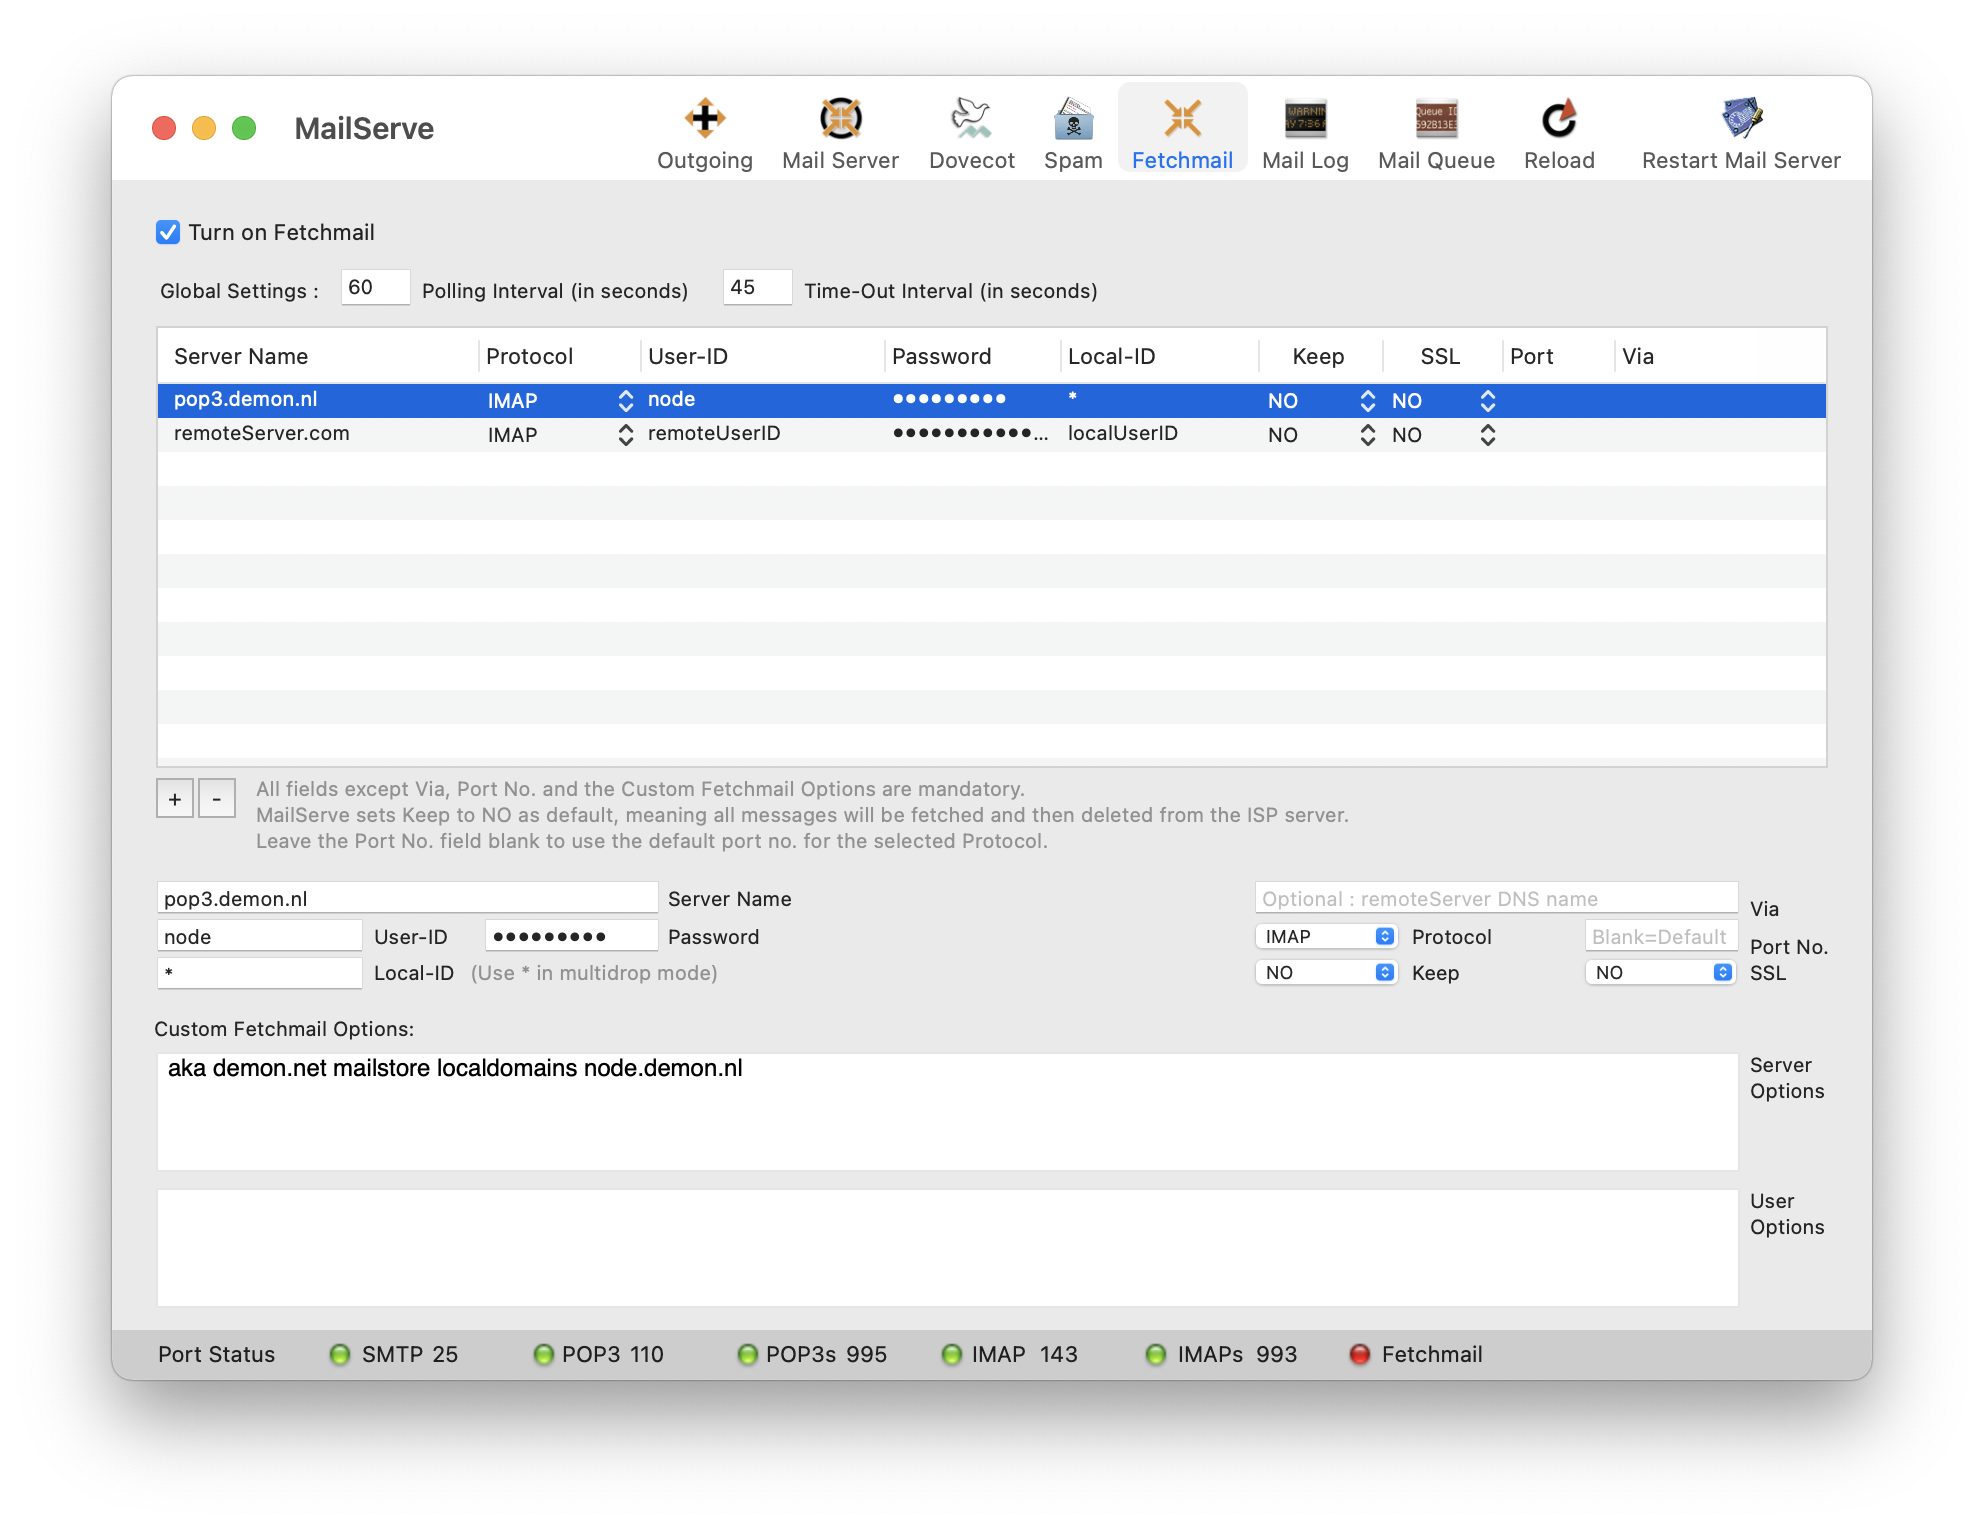Screen dimensions: 1984x1528
Task: Switch to the Fetchmail tab
Action: [1182, 130]
